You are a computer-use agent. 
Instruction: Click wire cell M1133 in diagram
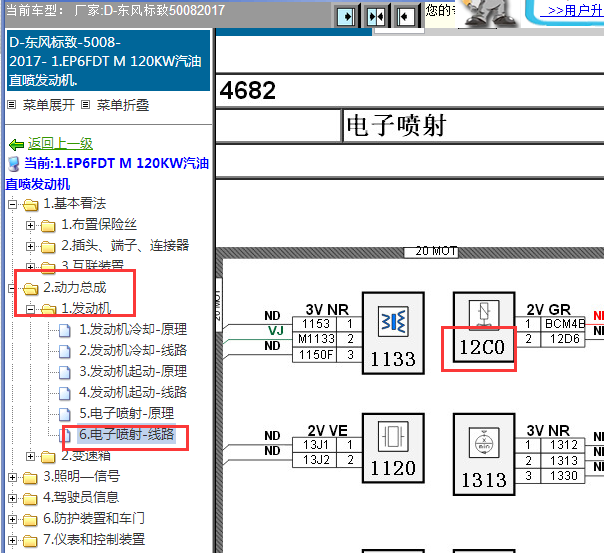point(316,339)
